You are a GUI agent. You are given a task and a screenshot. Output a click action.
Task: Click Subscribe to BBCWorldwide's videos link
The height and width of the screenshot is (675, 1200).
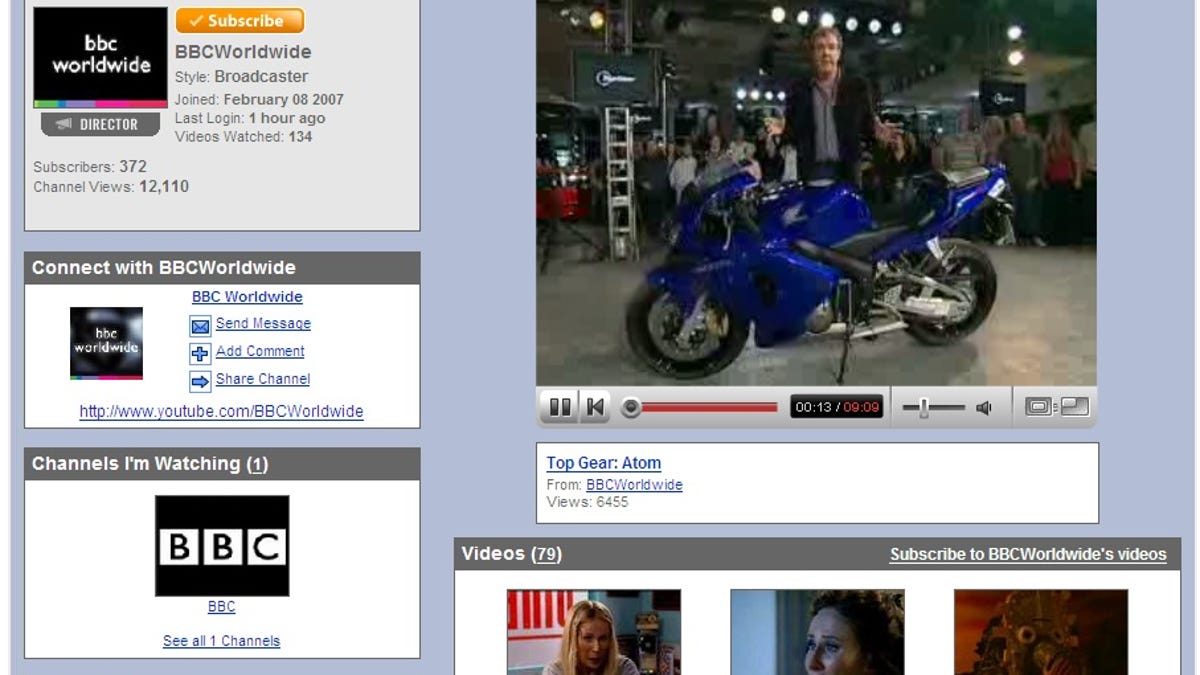pos(1028,554)
